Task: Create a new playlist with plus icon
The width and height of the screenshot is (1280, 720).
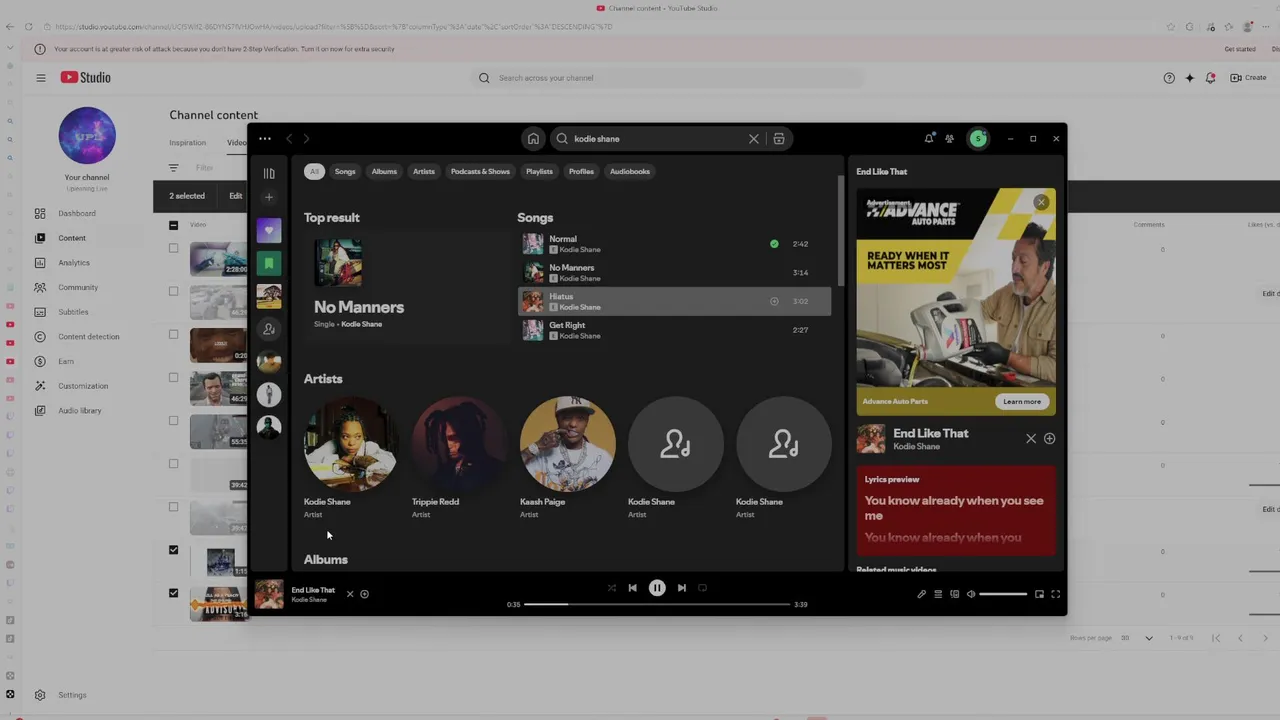Action: pyautogui.click(x=269, y=197)
